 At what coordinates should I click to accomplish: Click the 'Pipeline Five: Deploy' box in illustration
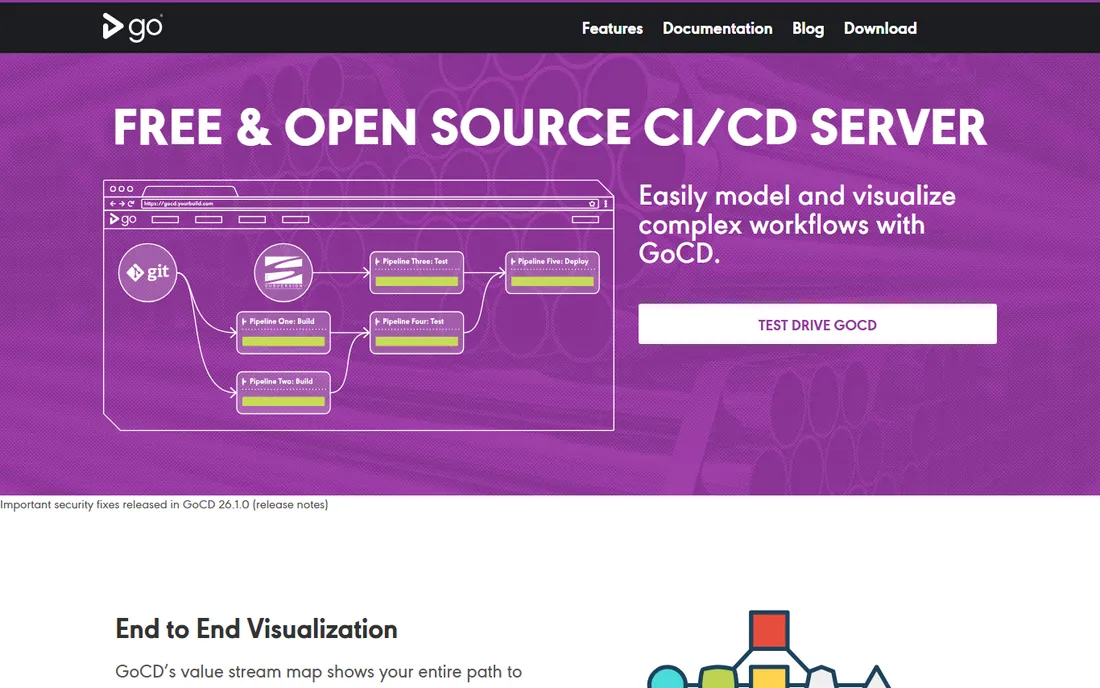552,272
